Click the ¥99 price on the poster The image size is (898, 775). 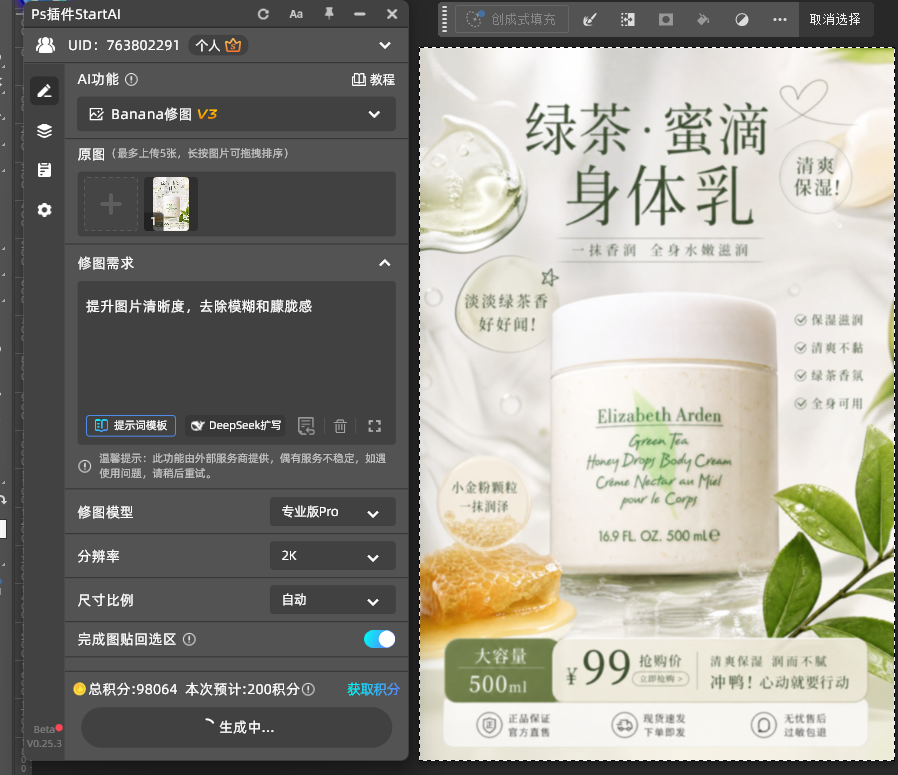point(598,668)
